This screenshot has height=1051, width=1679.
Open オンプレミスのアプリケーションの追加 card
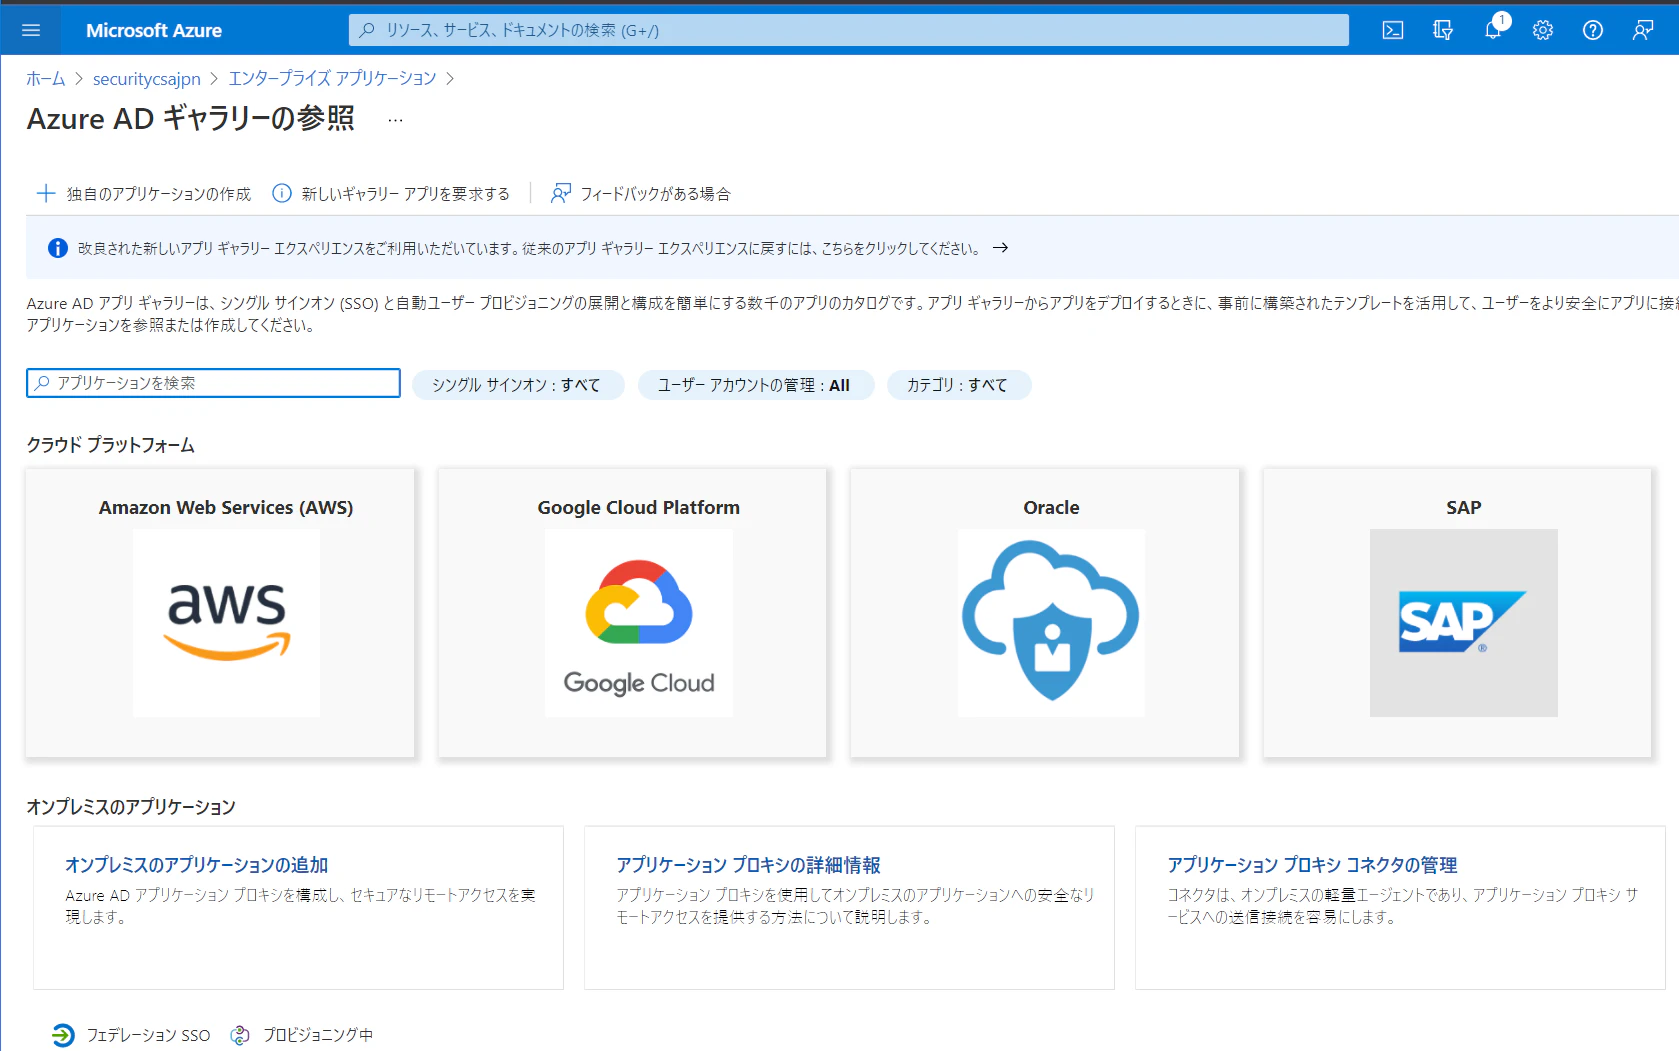298,907
